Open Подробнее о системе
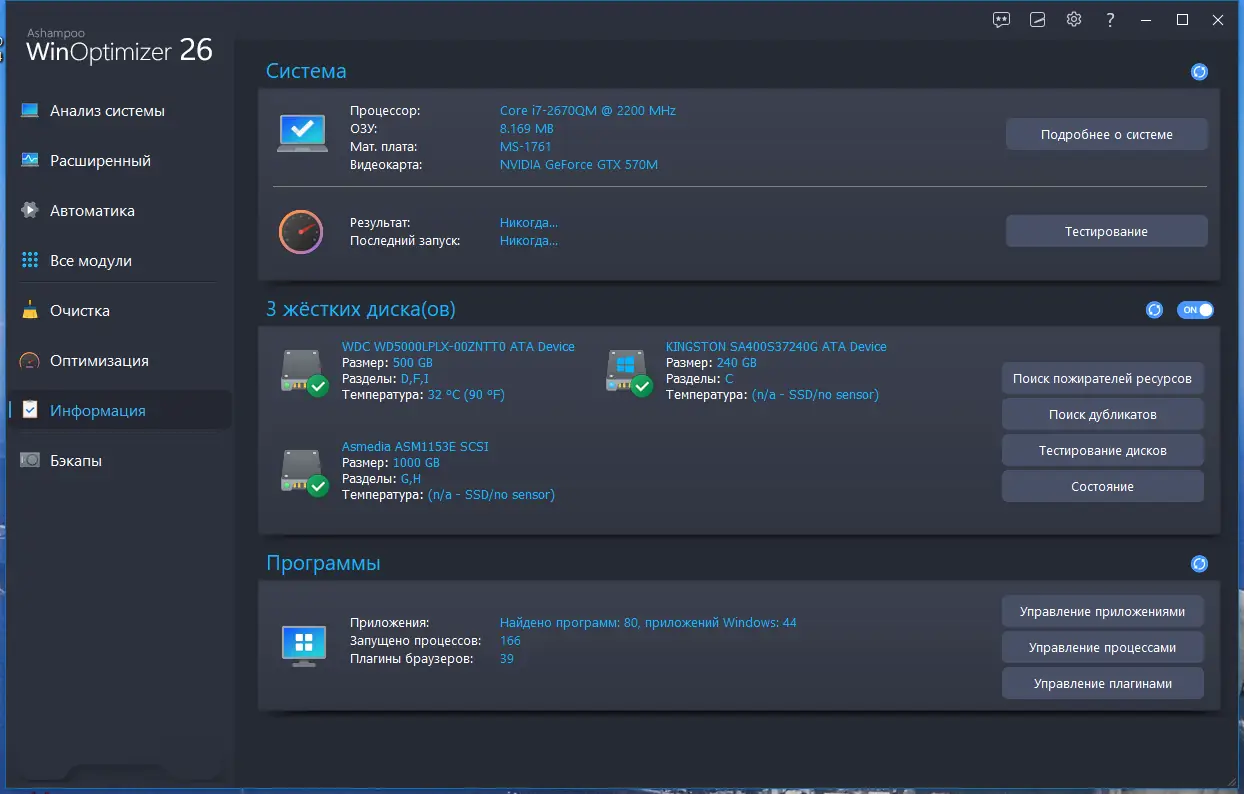The height and width of the screenshot is (794, 1244). pyautogui.click(x=1106, y=134)
